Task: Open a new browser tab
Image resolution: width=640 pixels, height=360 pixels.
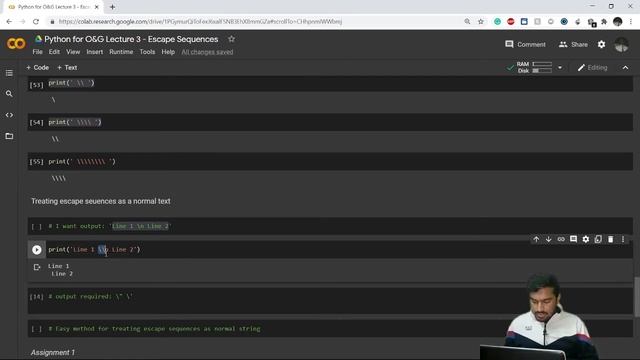Action: (x=112, y=7)
